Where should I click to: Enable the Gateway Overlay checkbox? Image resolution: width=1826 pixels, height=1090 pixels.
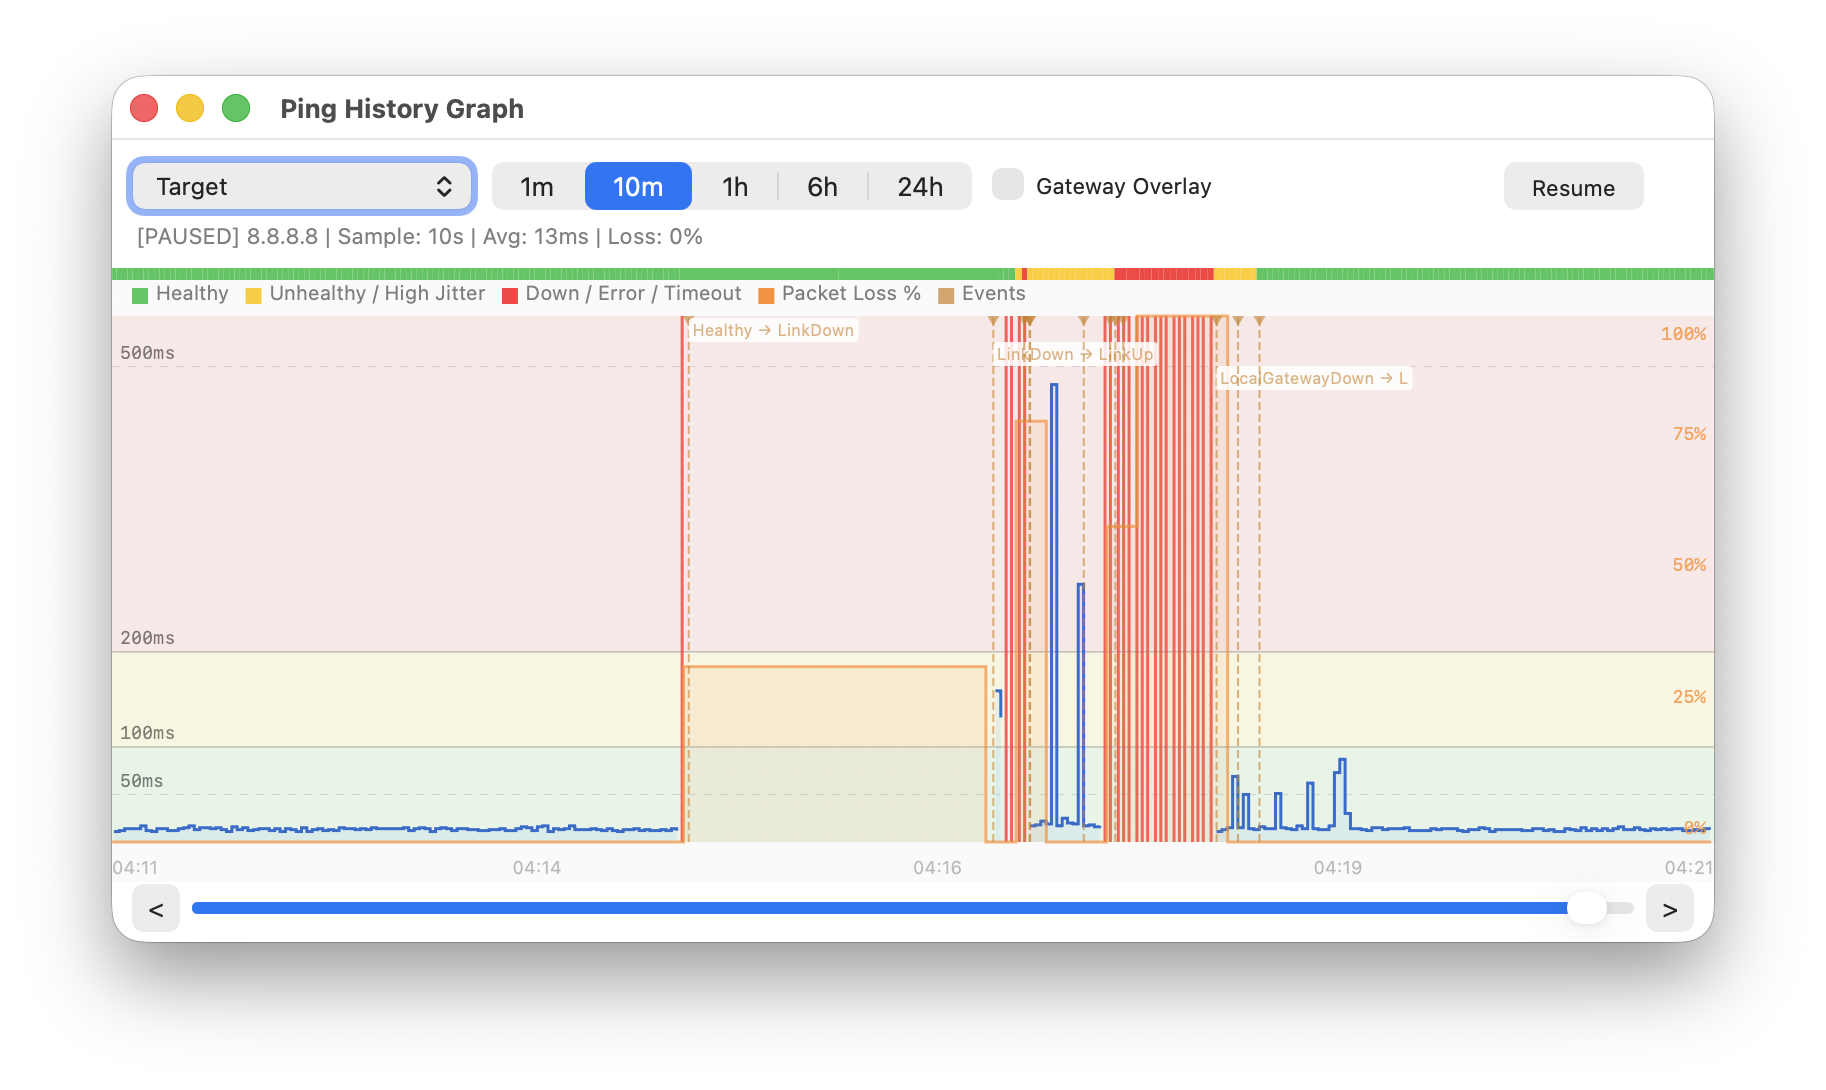tap(1008, 185)
